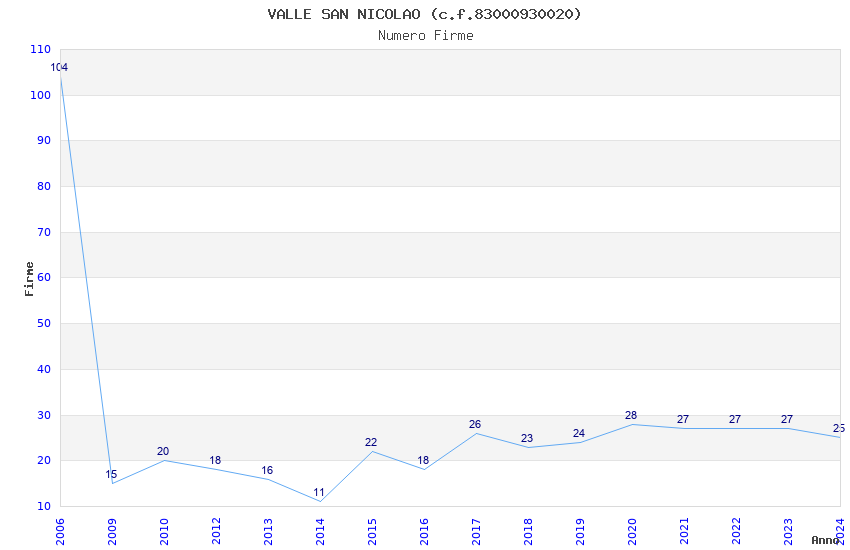The width and height of the screenshot is (850, 550).
Task: Click the y-axis value 80
Action: point(44,186)
